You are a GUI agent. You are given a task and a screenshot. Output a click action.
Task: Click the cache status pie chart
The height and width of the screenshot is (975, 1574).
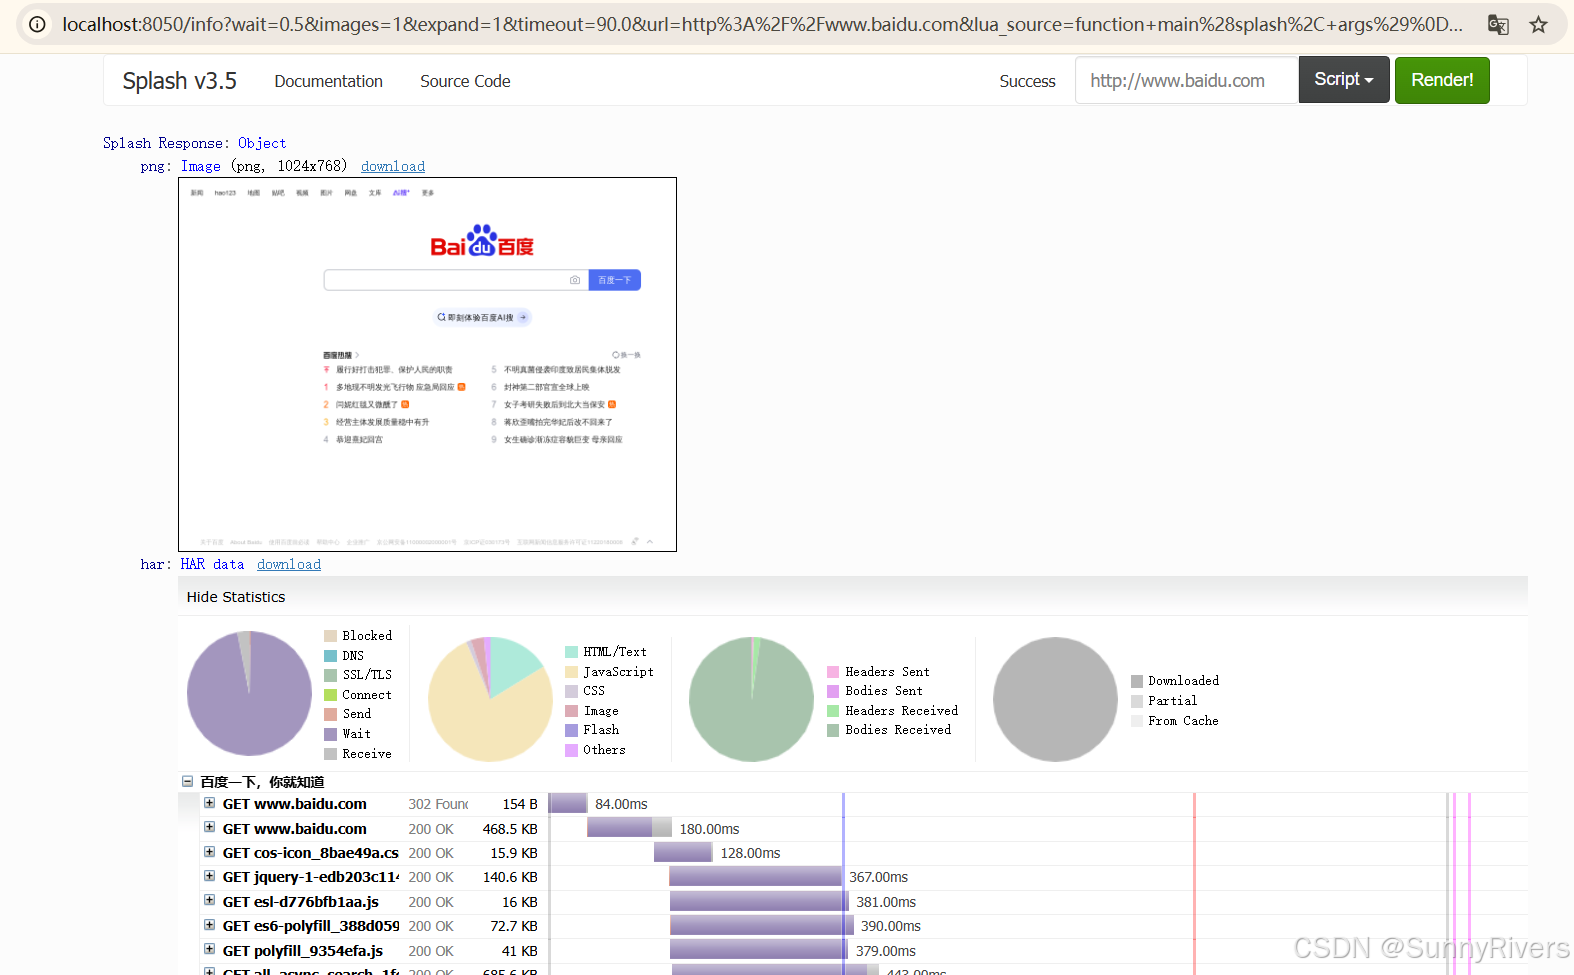1055,699
